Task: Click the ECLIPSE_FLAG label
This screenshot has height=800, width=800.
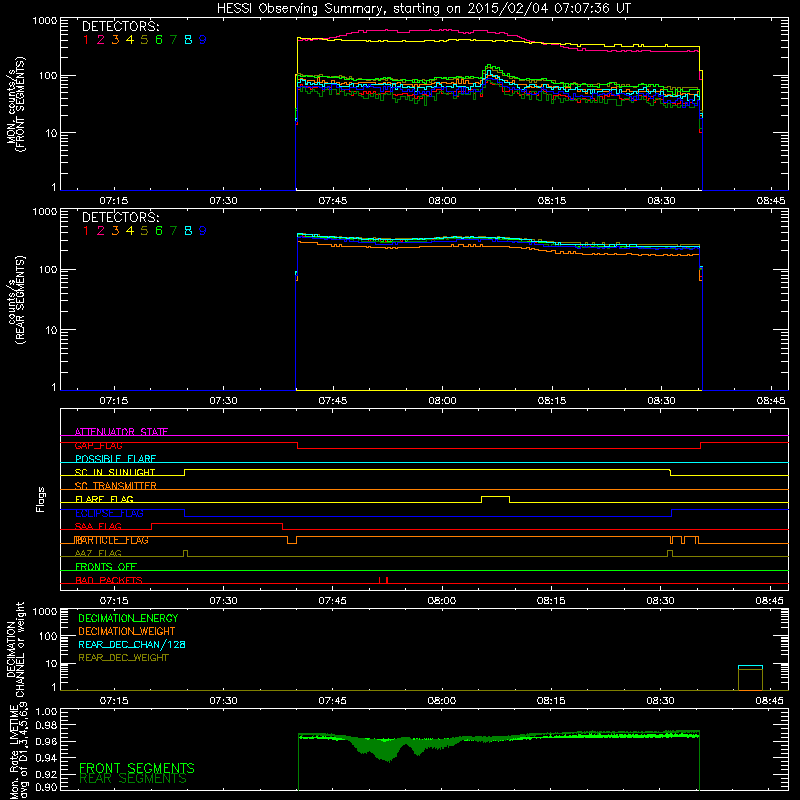Action: pyautogui.click(x=109, y=513)
